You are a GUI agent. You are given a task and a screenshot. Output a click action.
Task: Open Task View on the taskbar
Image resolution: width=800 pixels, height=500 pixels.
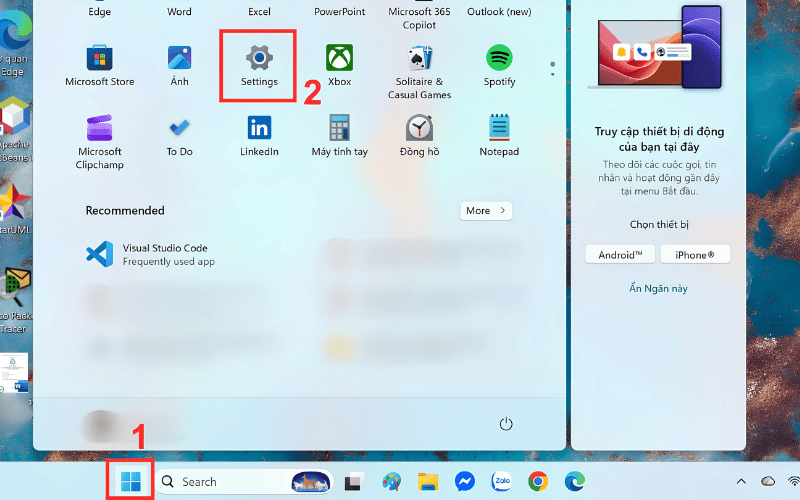[x=355, y=481]
